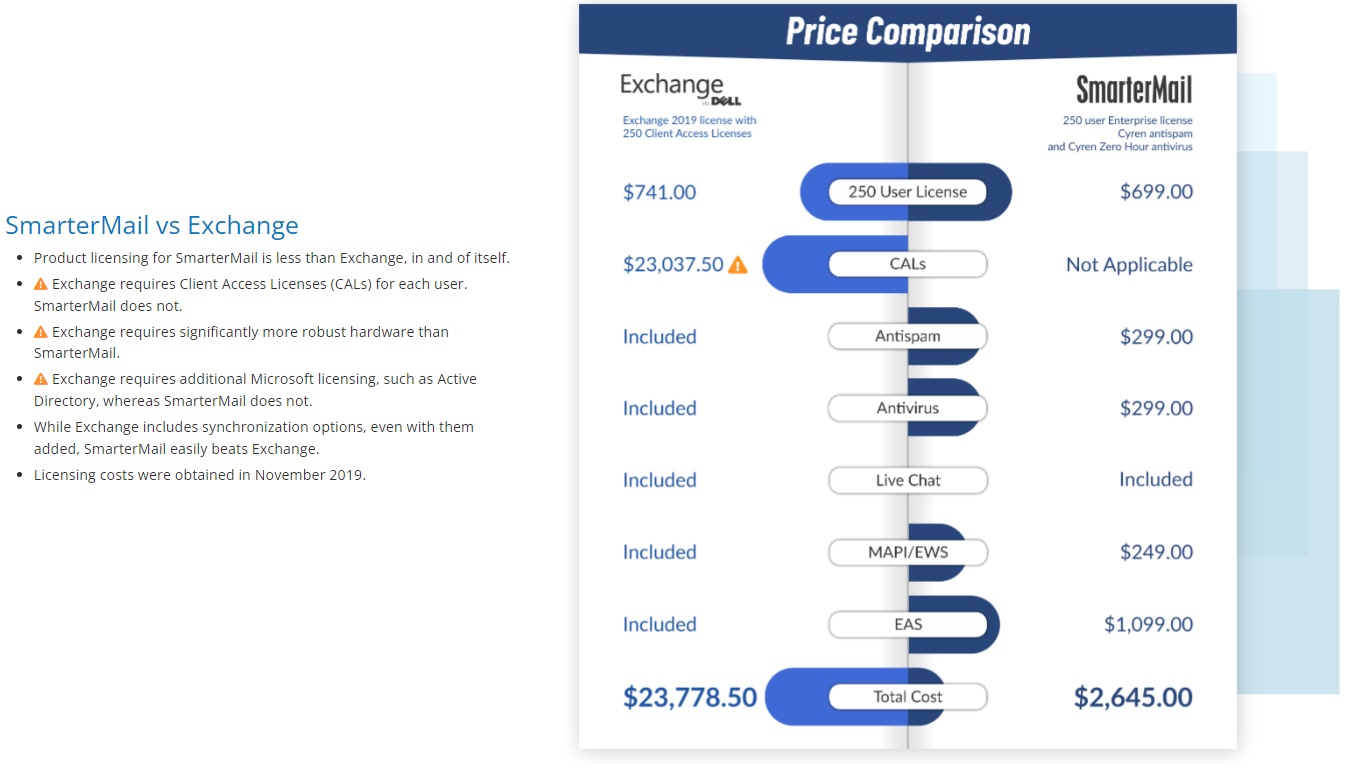Click the Antivirus row label
The width and height of the screenshot is (1346, 764).
[x=908, y=408]
